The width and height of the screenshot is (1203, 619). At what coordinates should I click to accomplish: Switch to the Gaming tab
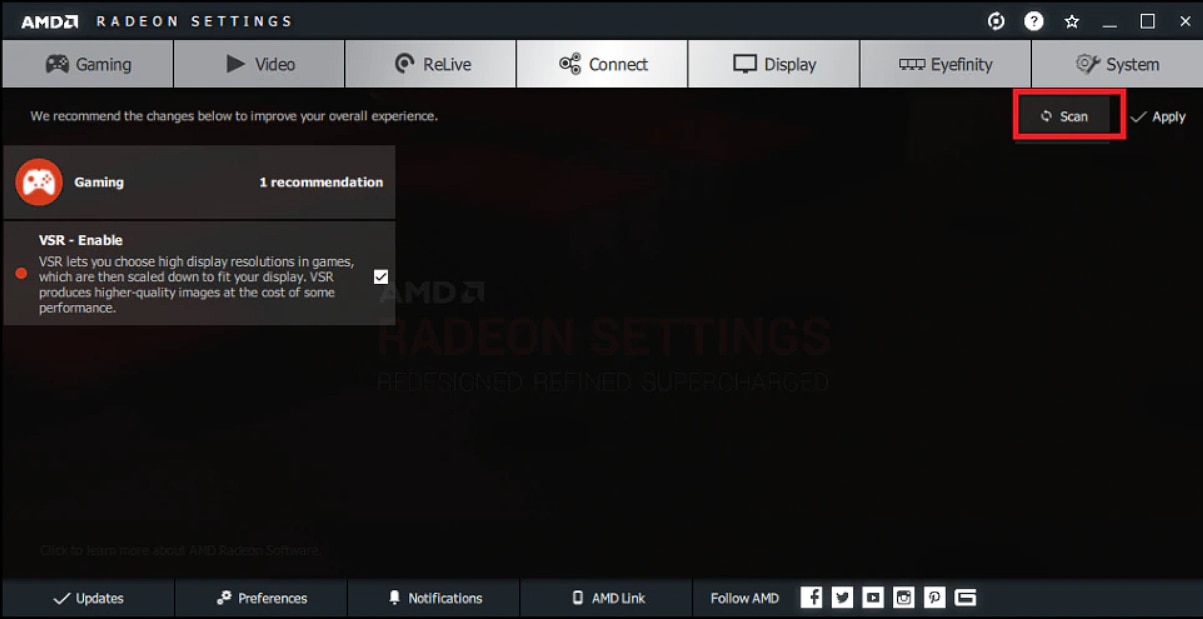[x=88, y=64]
